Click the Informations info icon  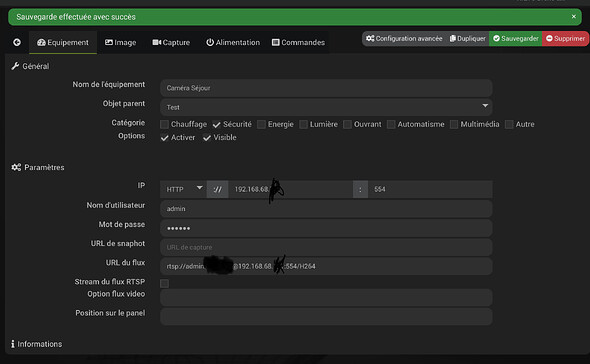click(13, 344)
